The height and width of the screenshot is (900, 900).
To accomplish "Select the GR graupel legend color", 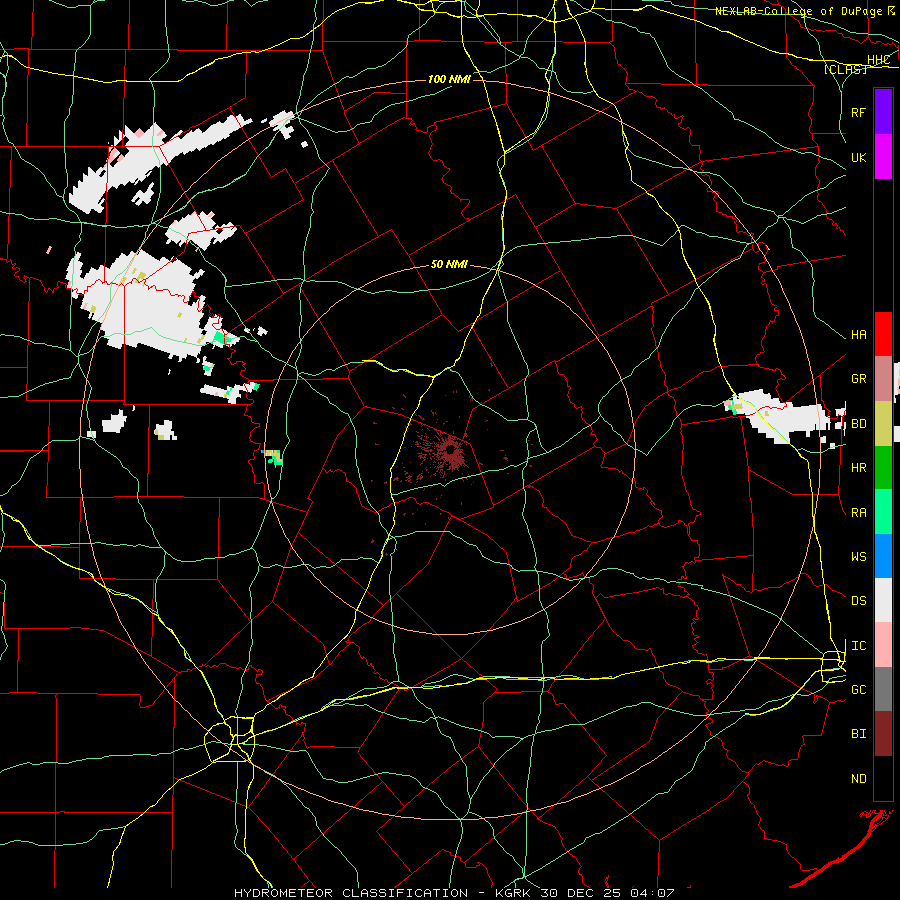I will (883, 379).
